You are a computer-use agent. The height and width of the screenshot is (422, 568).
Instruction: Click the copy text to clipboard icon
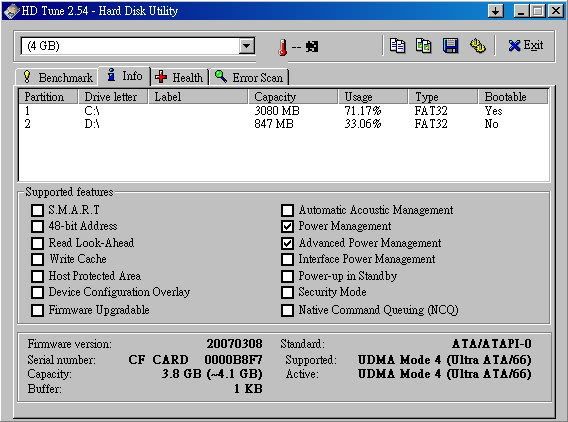(397, 46)
